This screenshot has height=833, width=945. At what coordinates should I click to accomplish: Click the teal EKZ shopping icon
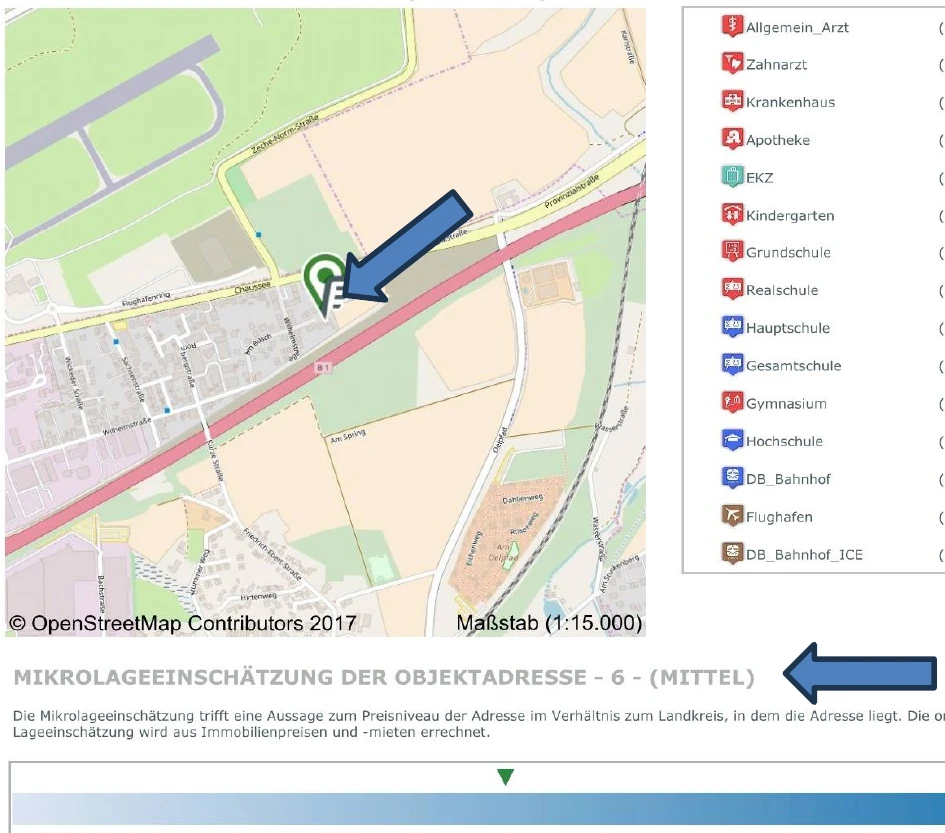point(732,177)
